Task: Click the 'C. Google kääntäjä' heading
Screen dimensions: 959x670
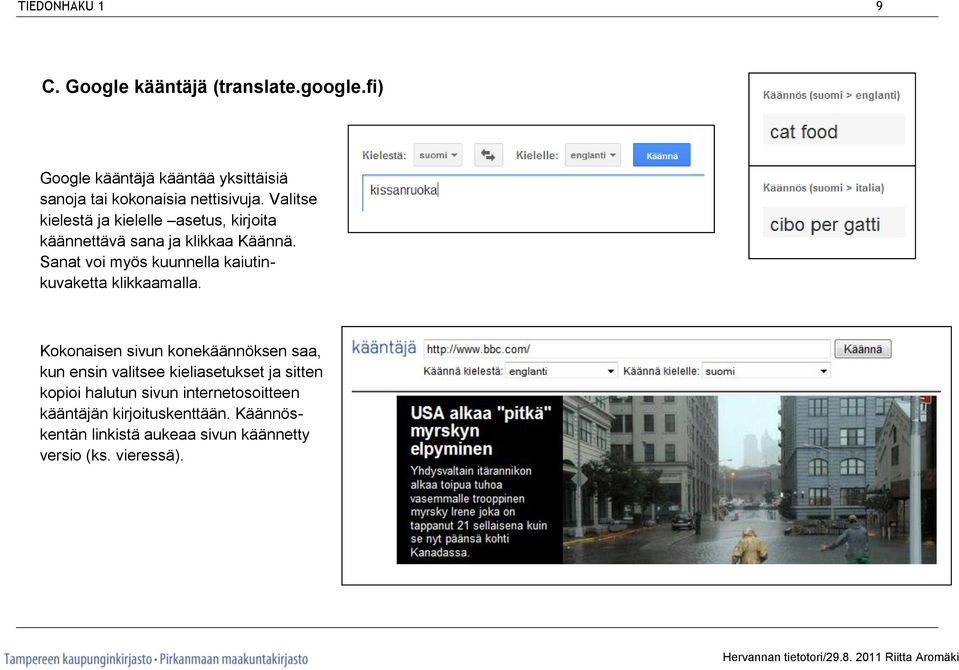Action: click(x=212, y=87)
